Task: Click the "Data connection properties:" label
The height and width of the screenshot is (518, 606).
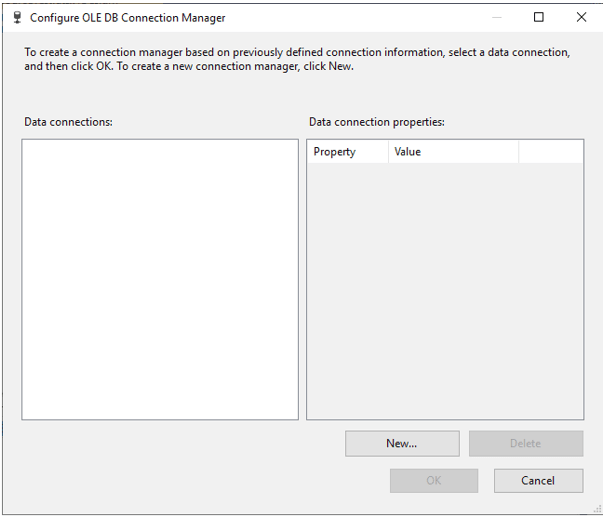Action: click(376, 122)
